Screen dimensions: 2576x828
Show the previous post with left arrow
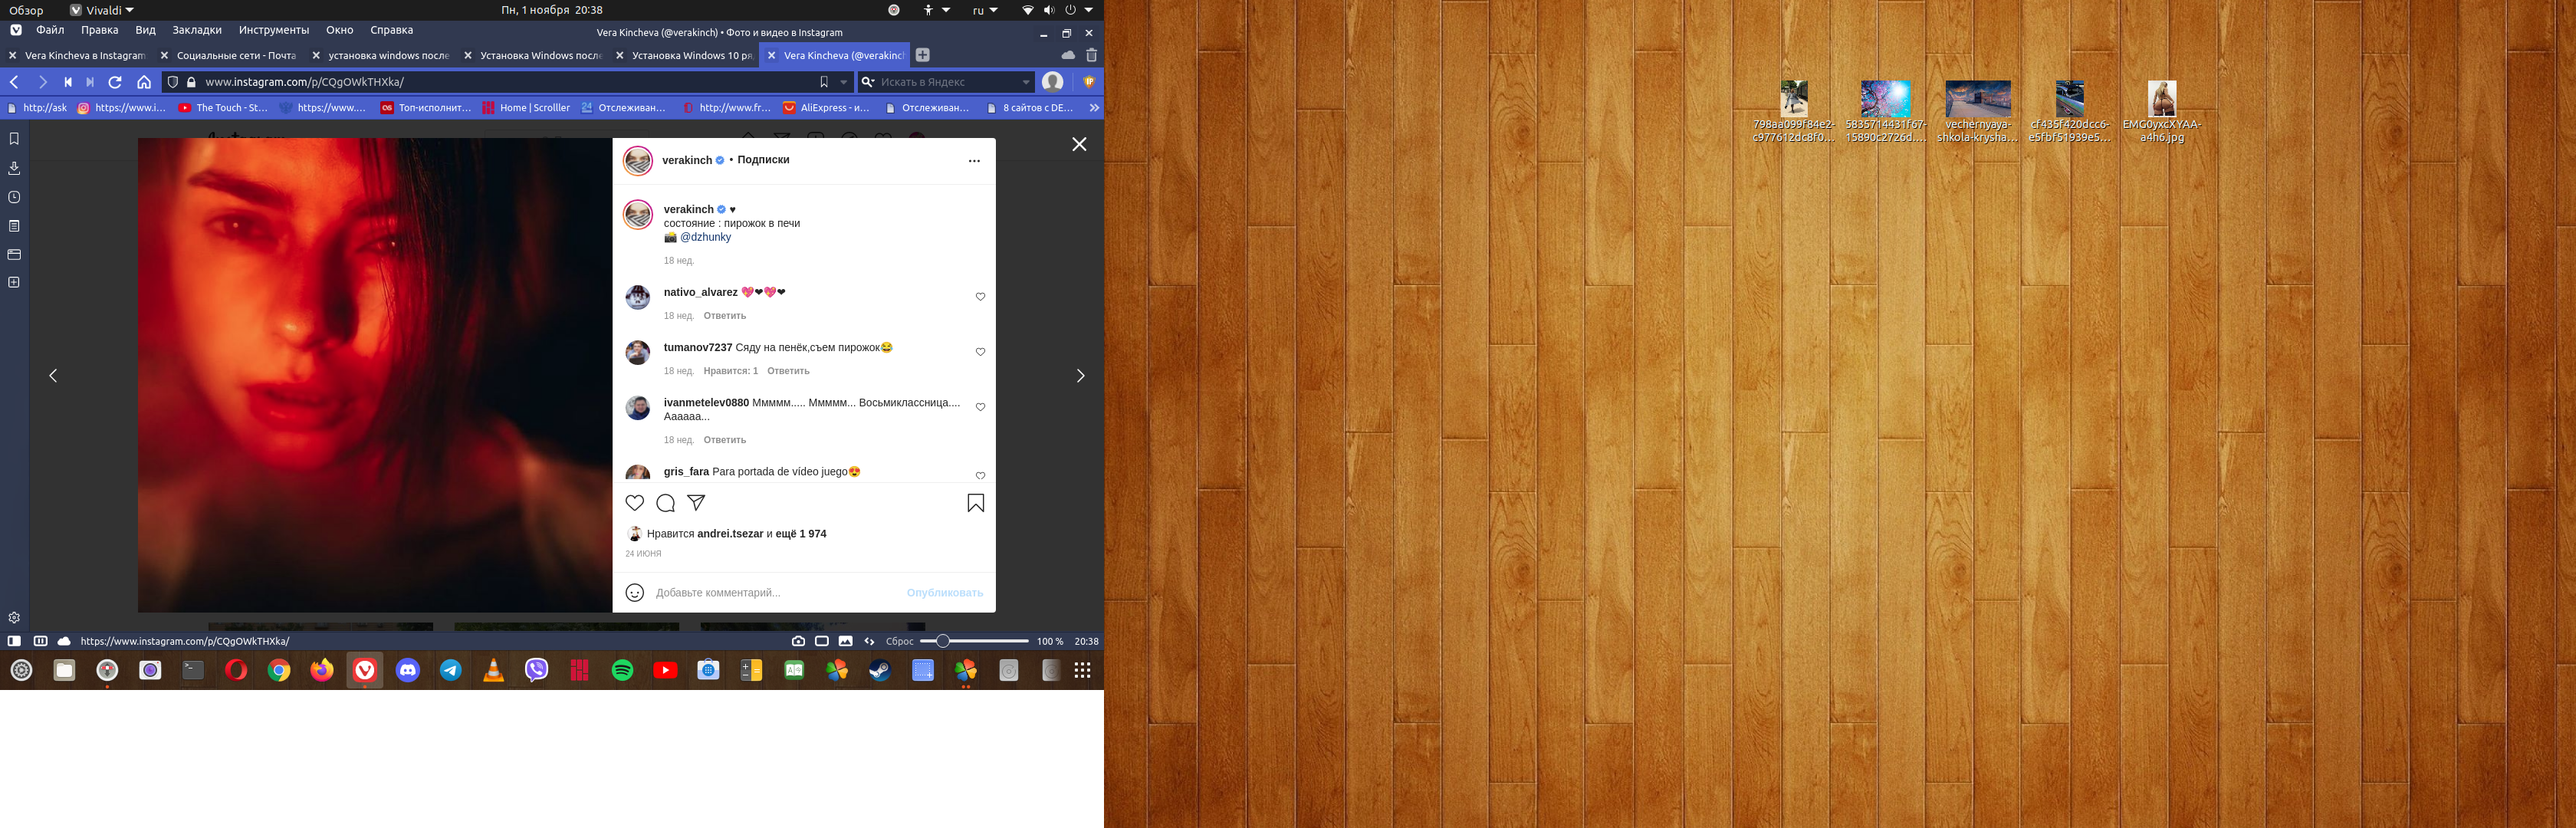[53, 375]
